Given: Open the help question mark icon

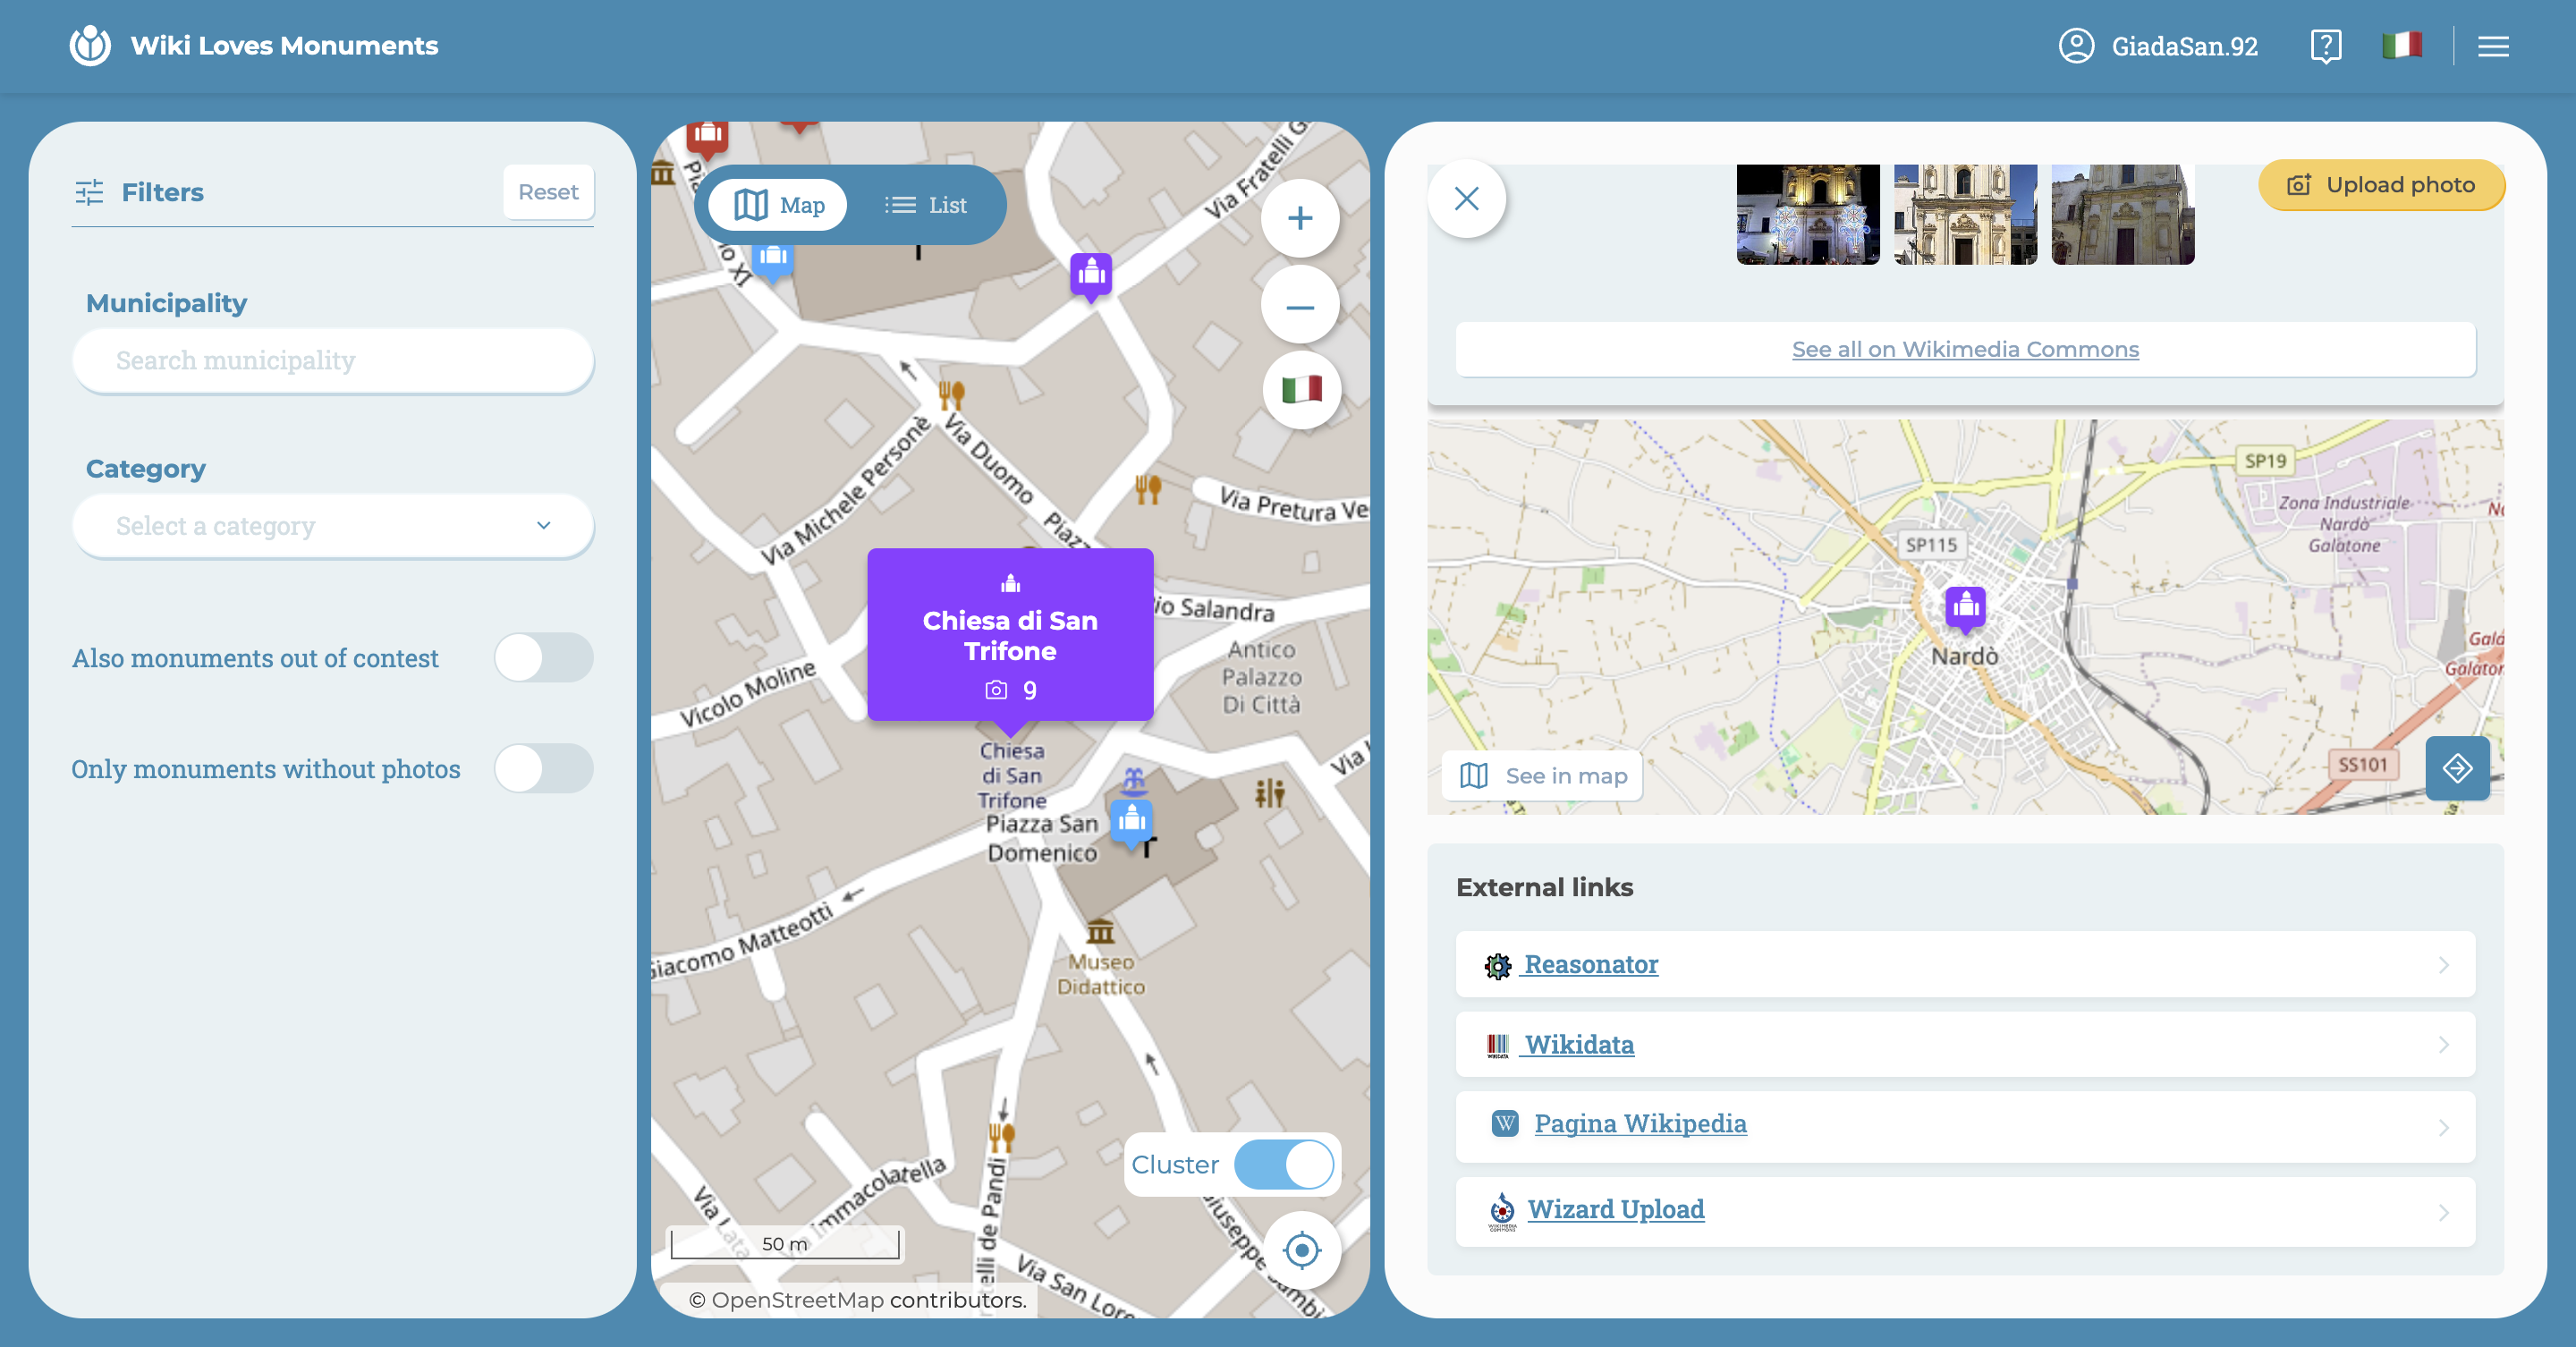Looking at the screenshot, I should pos(2325,46).
